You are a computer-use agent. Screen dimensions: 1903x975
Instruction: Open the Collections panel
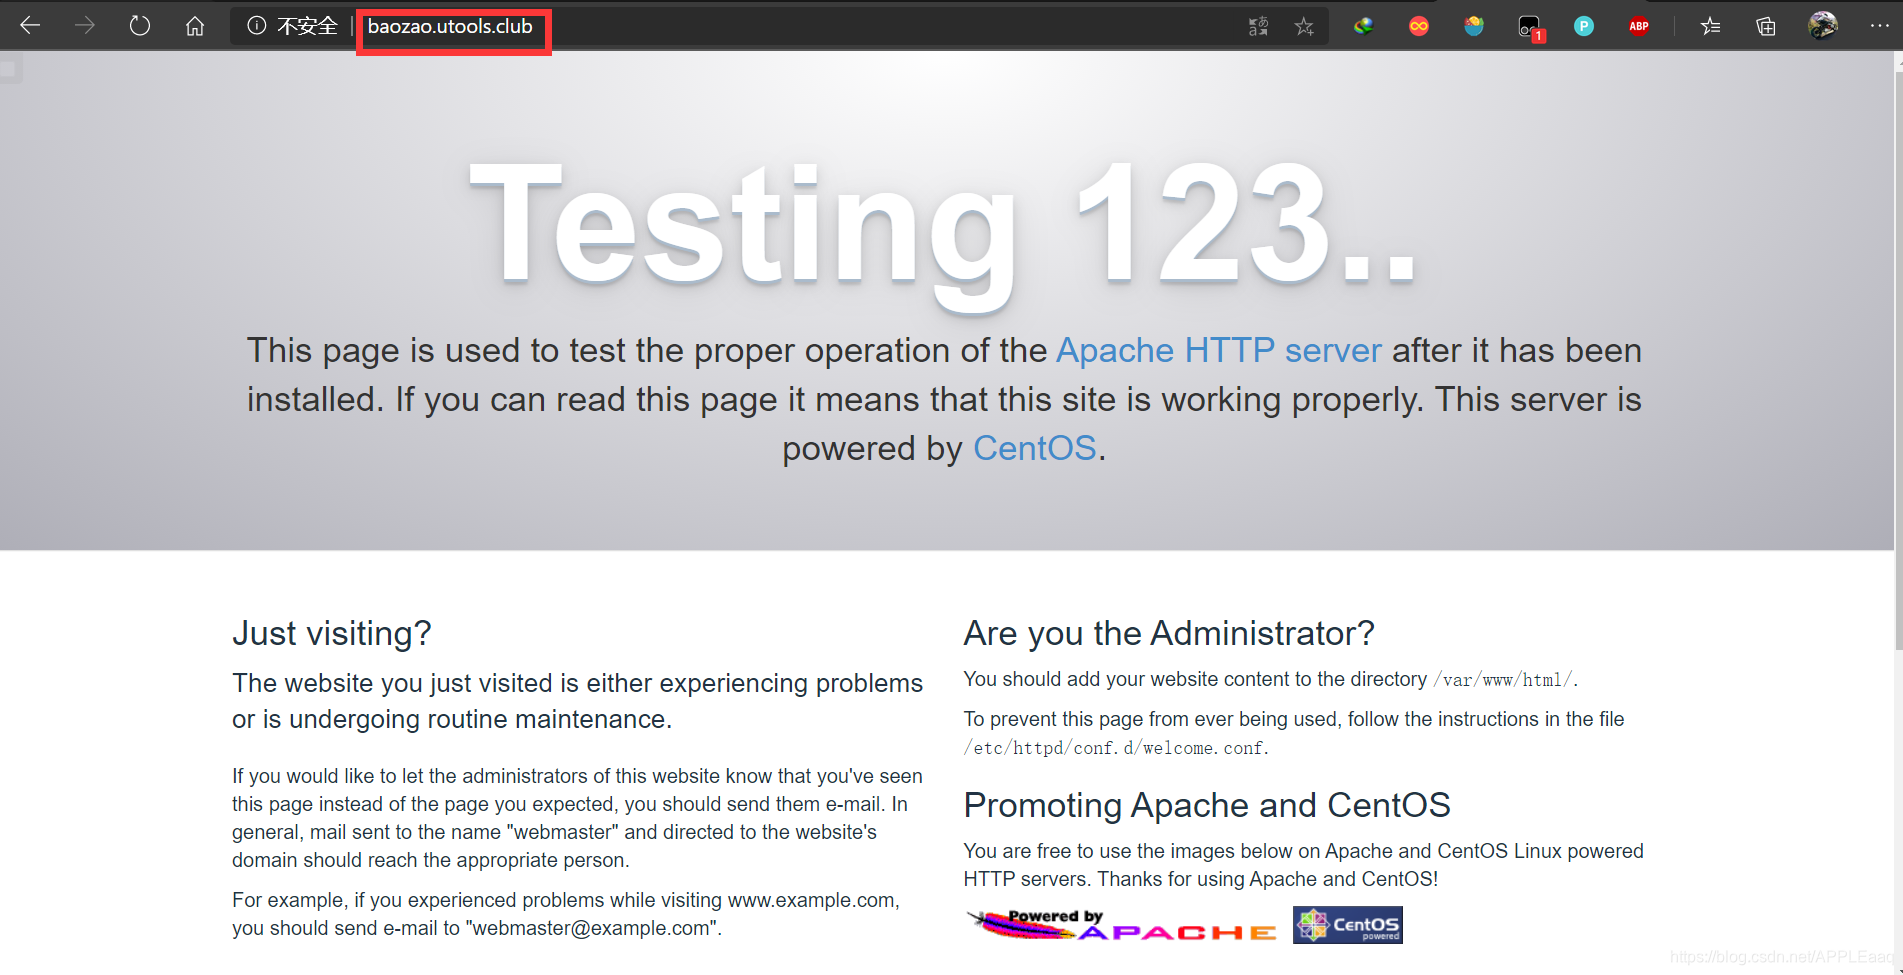click(1766, 26)
